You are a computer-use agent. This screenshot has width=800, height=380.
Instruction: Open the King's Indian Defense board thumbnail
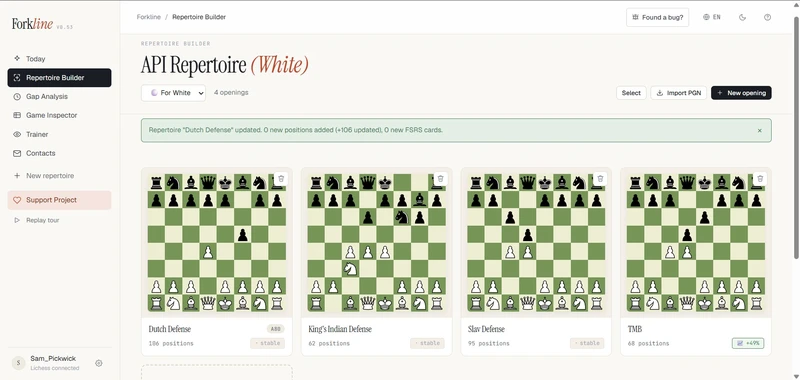click(377, 242)
